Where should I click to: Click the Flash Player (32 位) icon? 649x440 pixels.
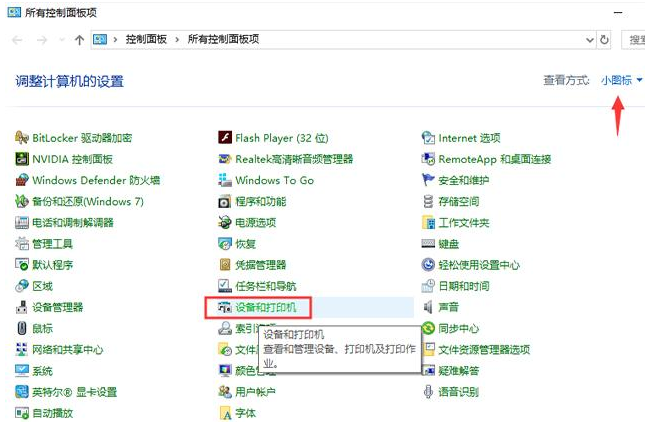[x=225, y=138]
